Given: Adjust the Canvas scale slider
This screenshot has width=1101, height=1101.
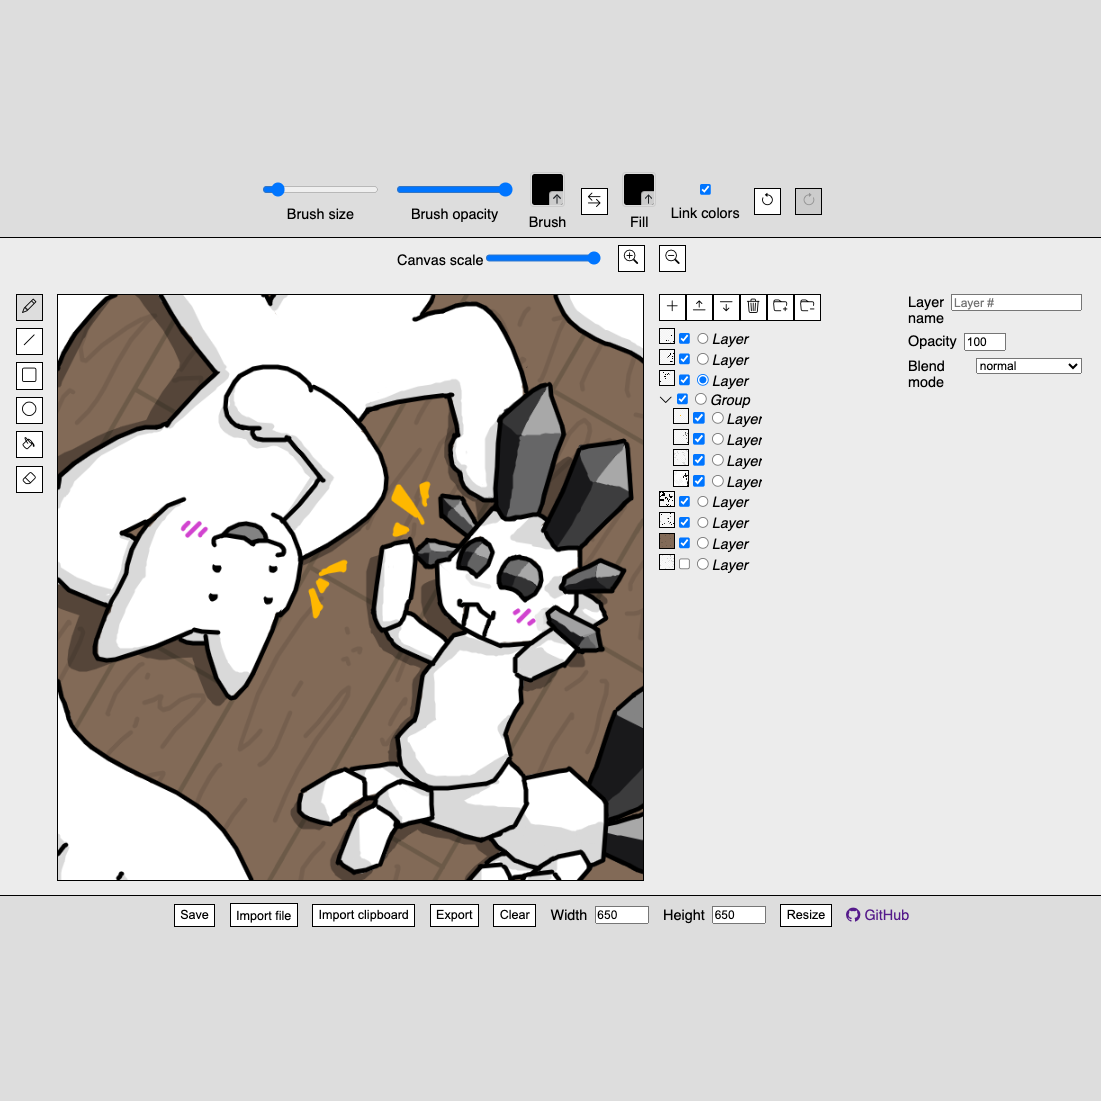Looking at the screenshot, I should (x=543, y=258).
